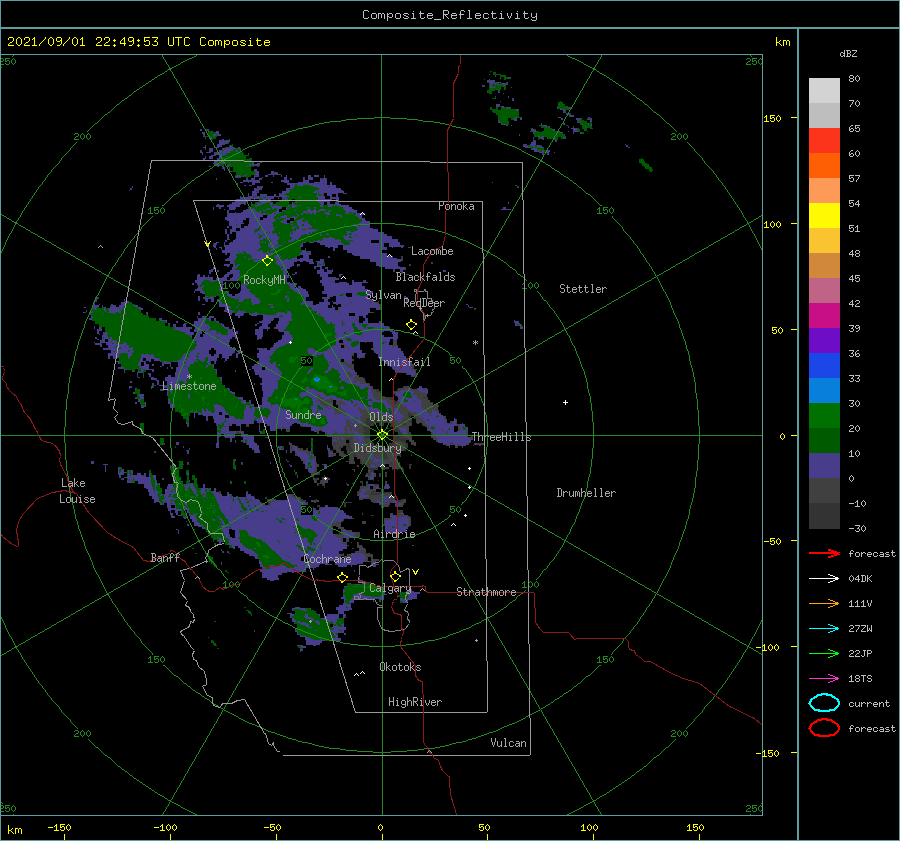Screen dimensions: 900x841
Task: Click the Blackfalds city label
Action: (425, 277)
